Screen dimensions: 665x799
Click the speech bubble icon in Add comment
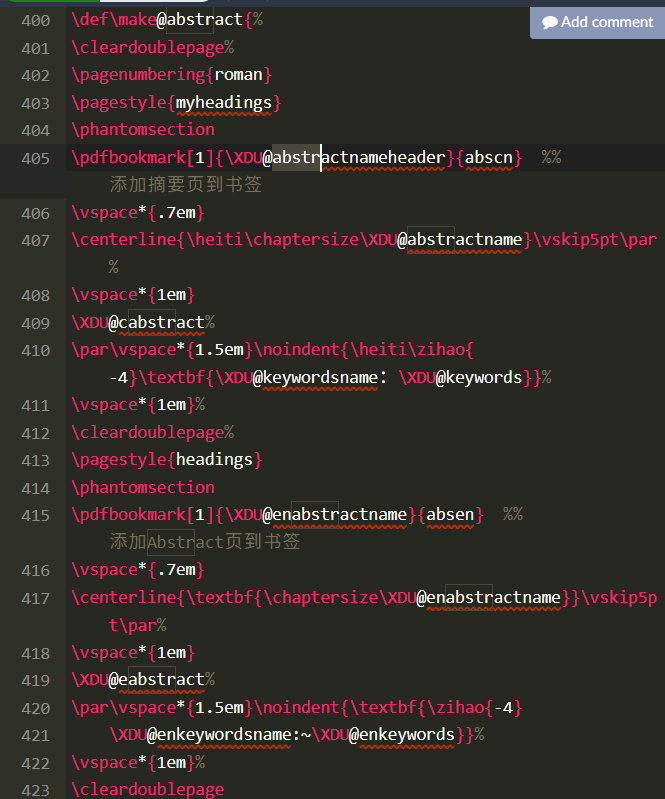coord(549,22)
